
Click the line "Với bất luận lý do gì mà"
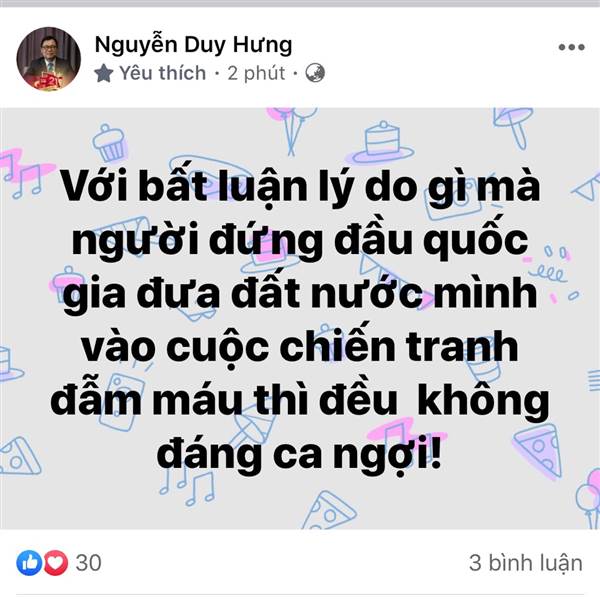[300, 189]
